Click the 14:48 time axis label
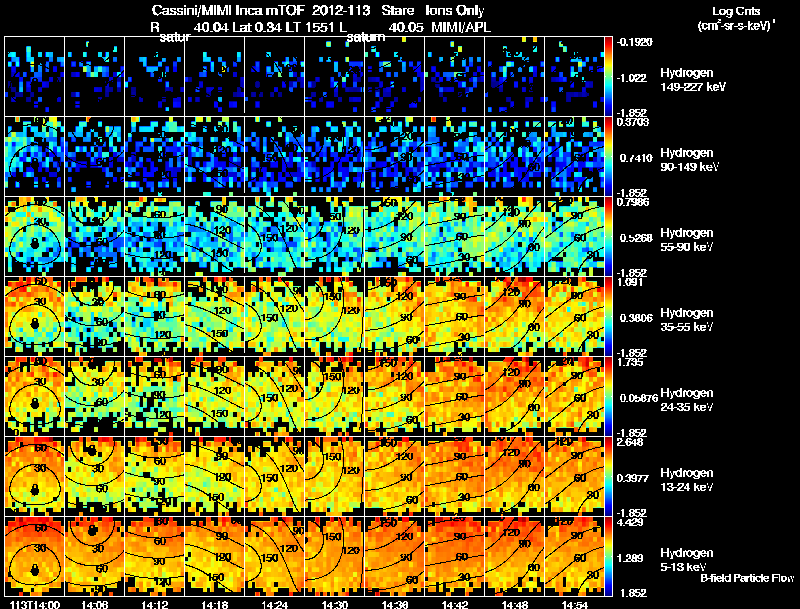800x609 pixels. [514, 605]
